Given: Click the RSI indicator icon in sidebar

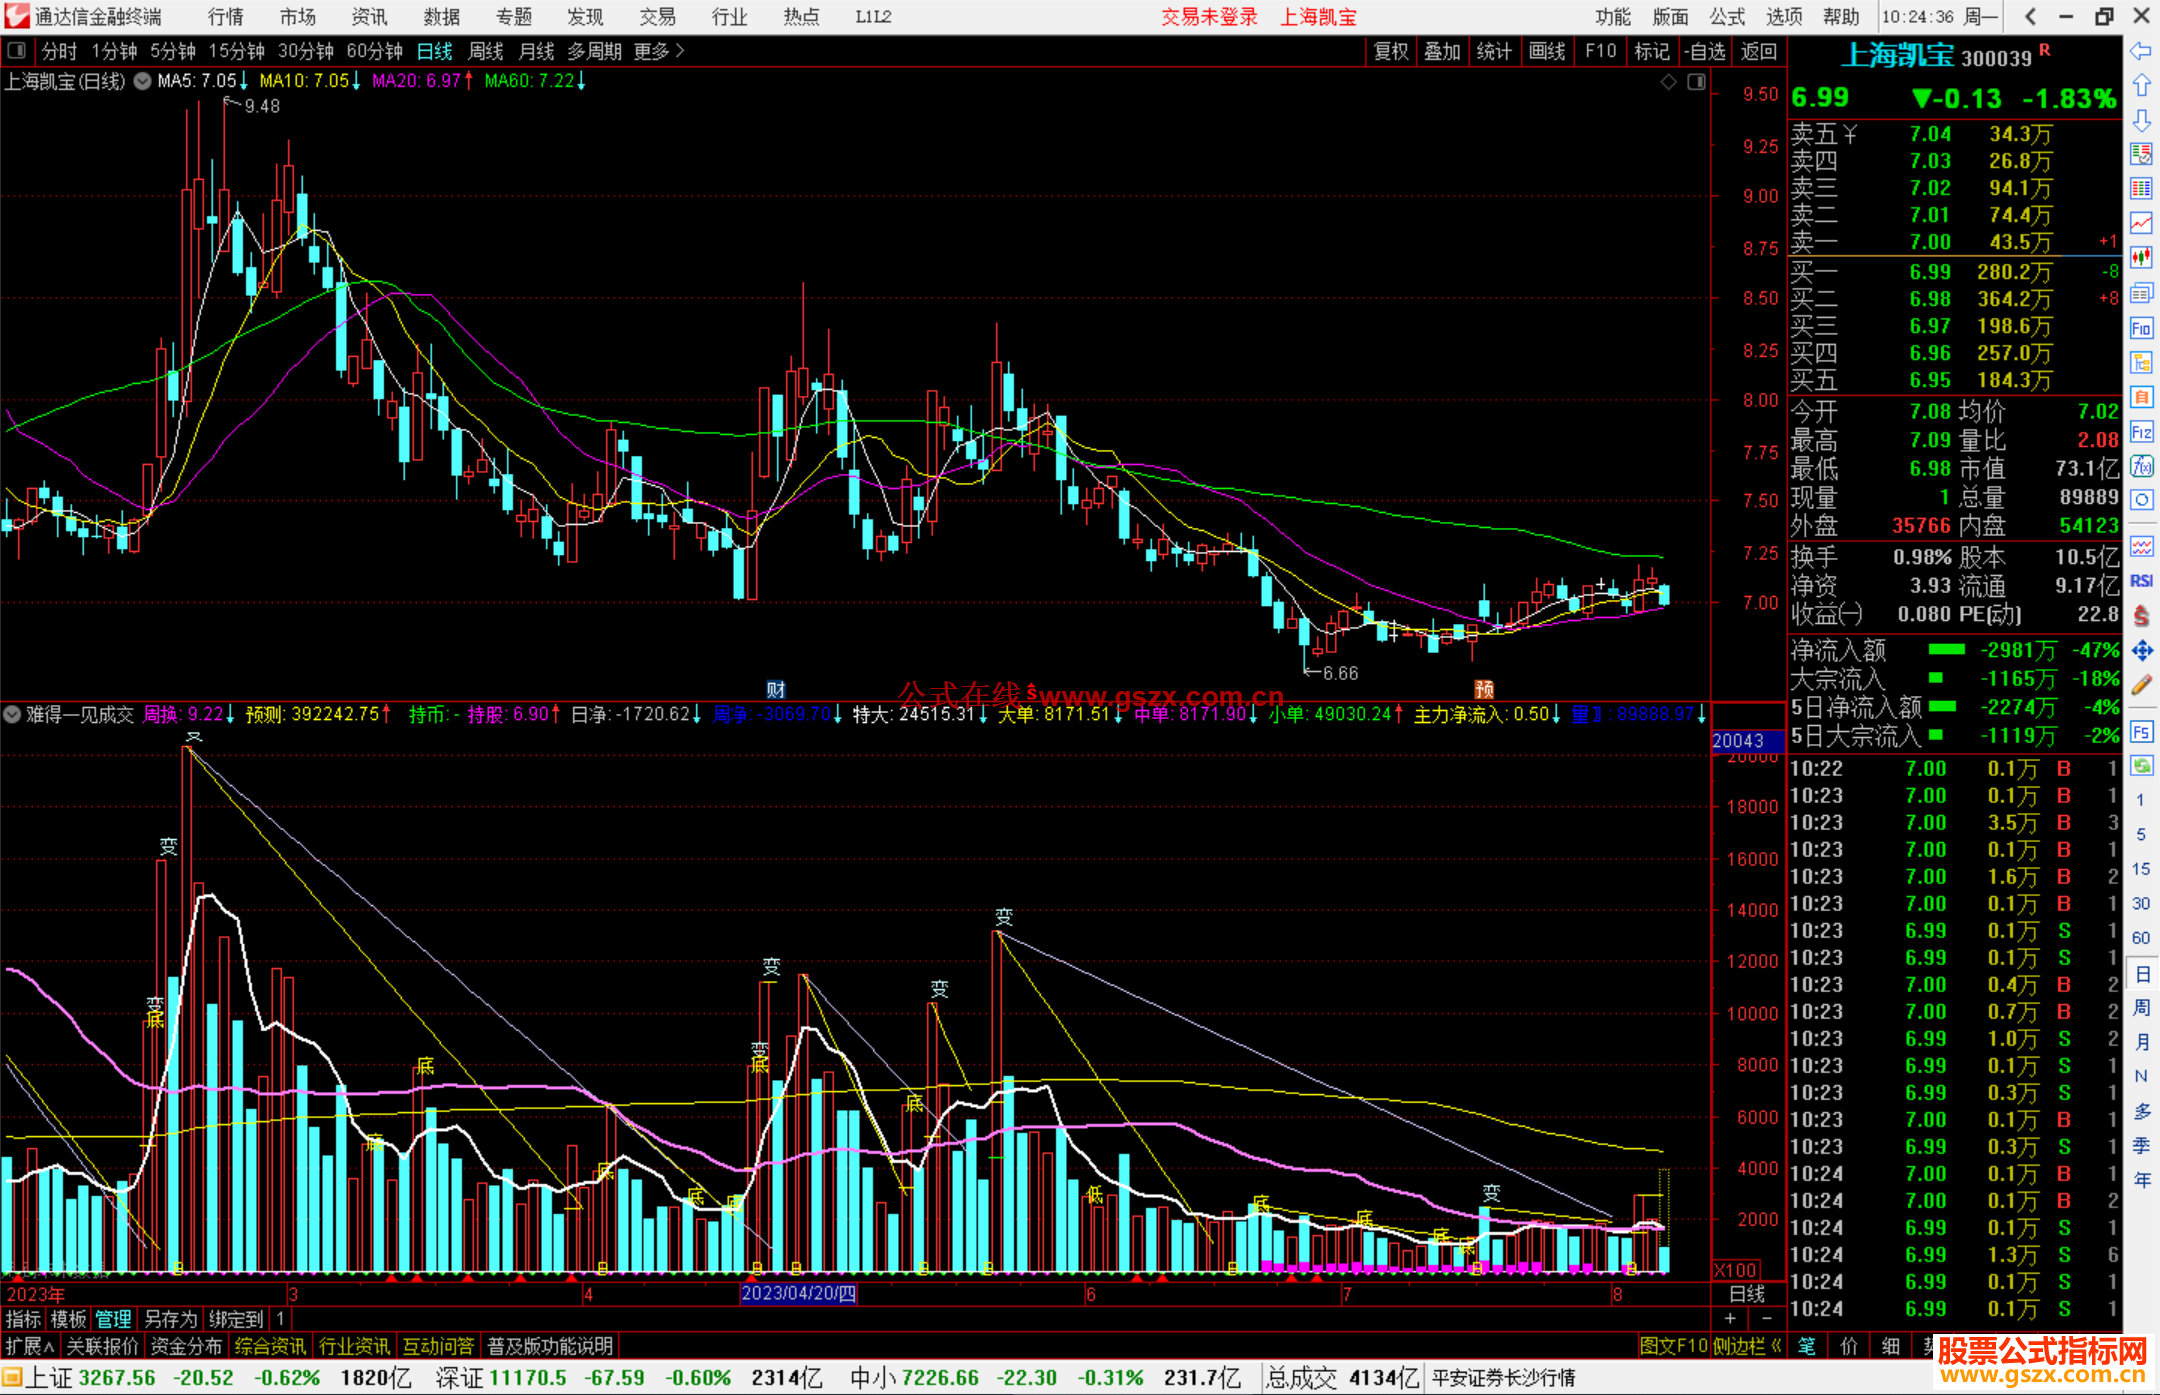Looking at the screenshot, I should tap(2141, 581).
